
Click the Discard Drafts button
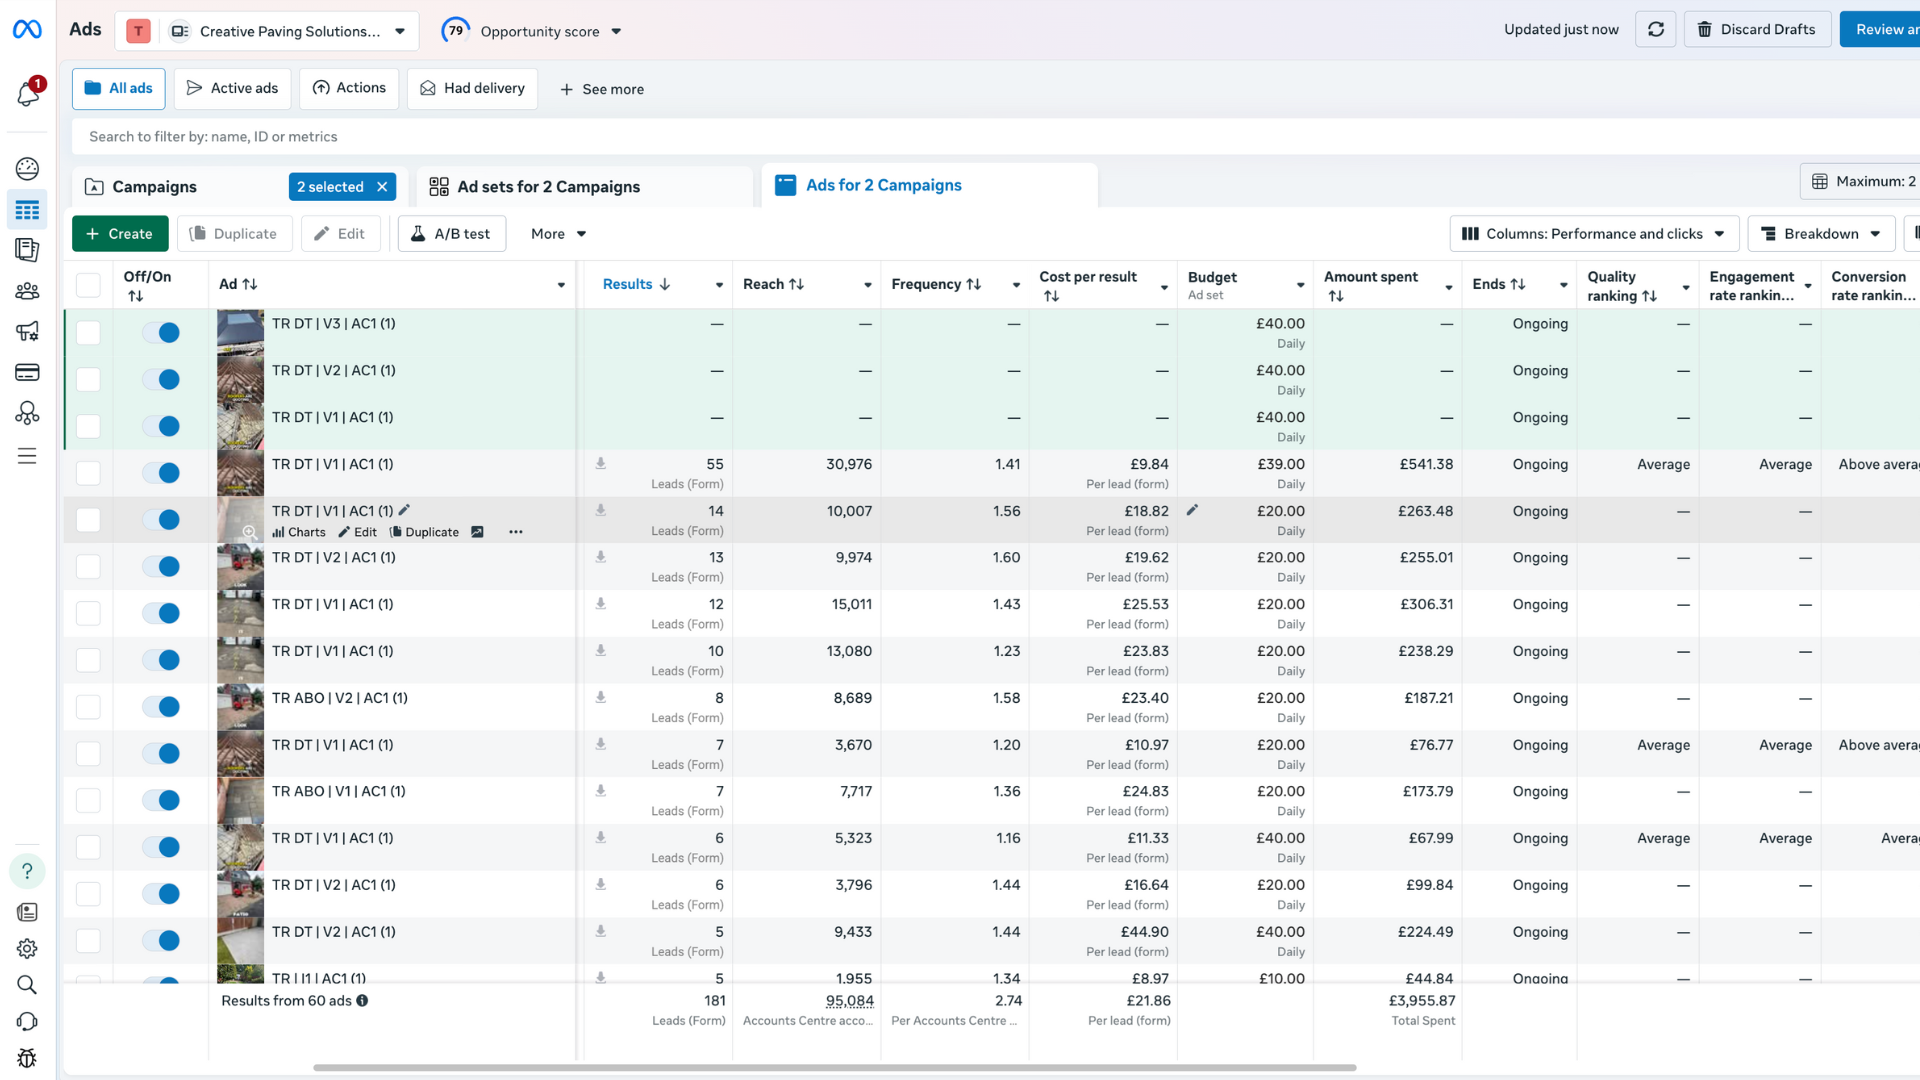pyautogui.click(x=1757, y=30)
